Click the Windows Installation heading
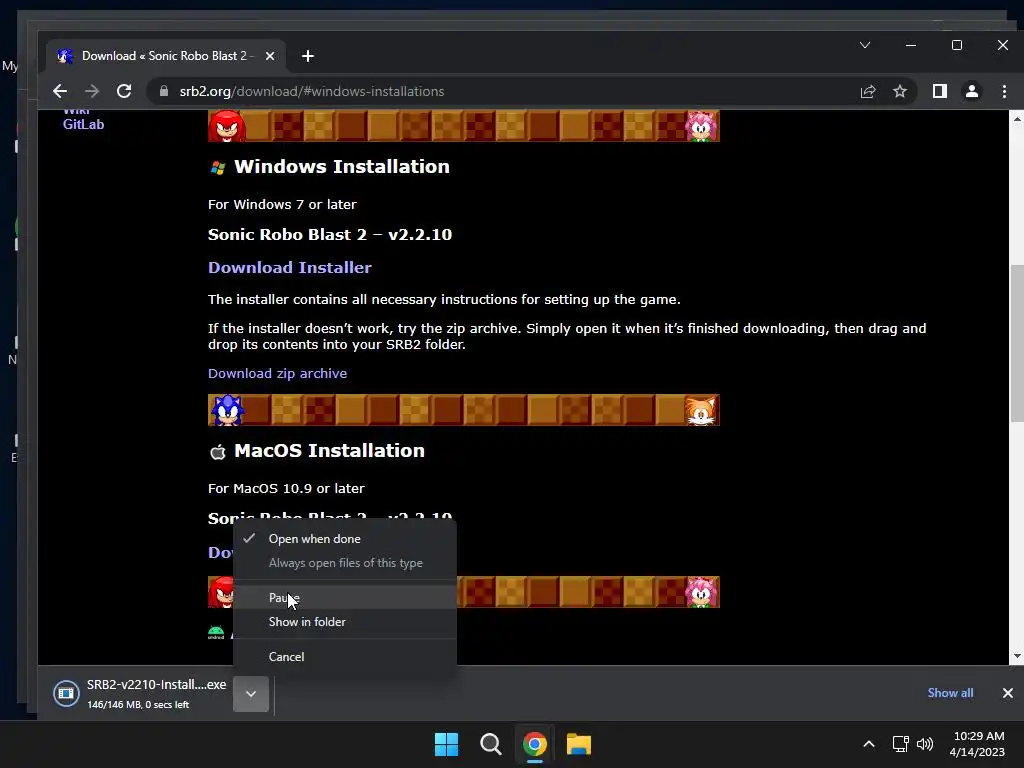This screenshot has width=1024, height=768. click(x=342, y=167)
